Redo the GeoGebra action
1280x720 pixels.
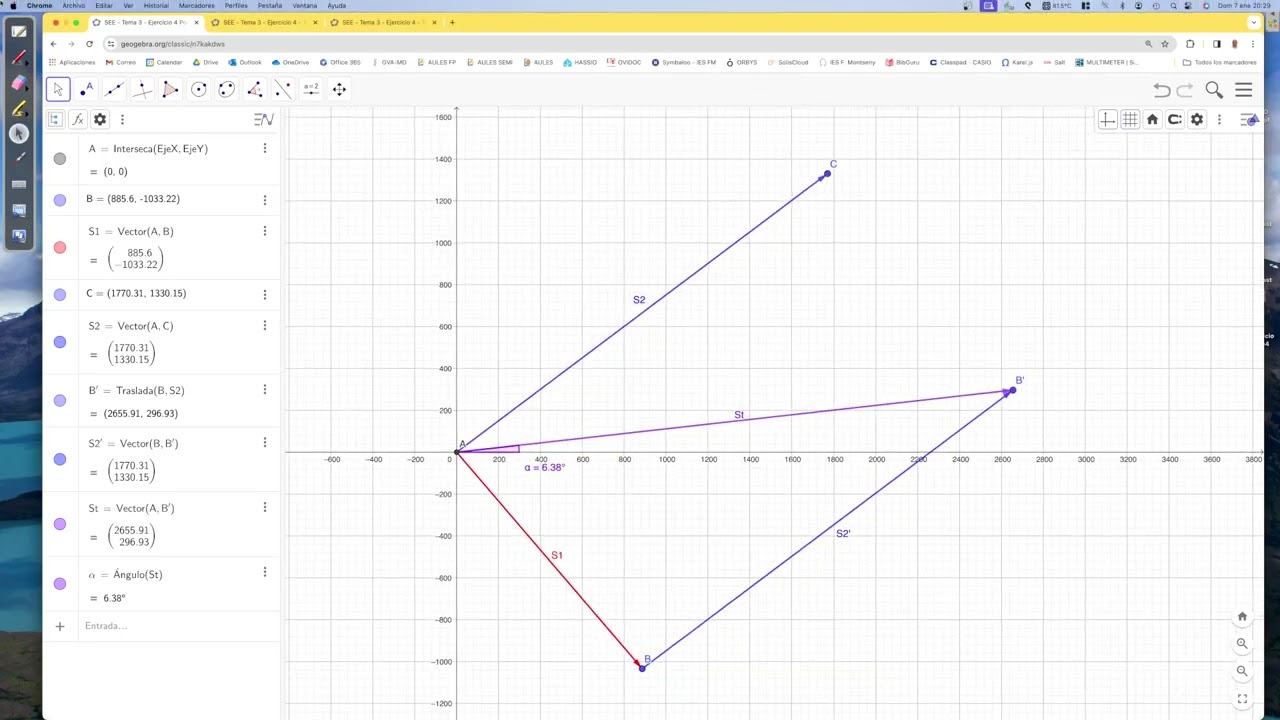click(1185, 90)
